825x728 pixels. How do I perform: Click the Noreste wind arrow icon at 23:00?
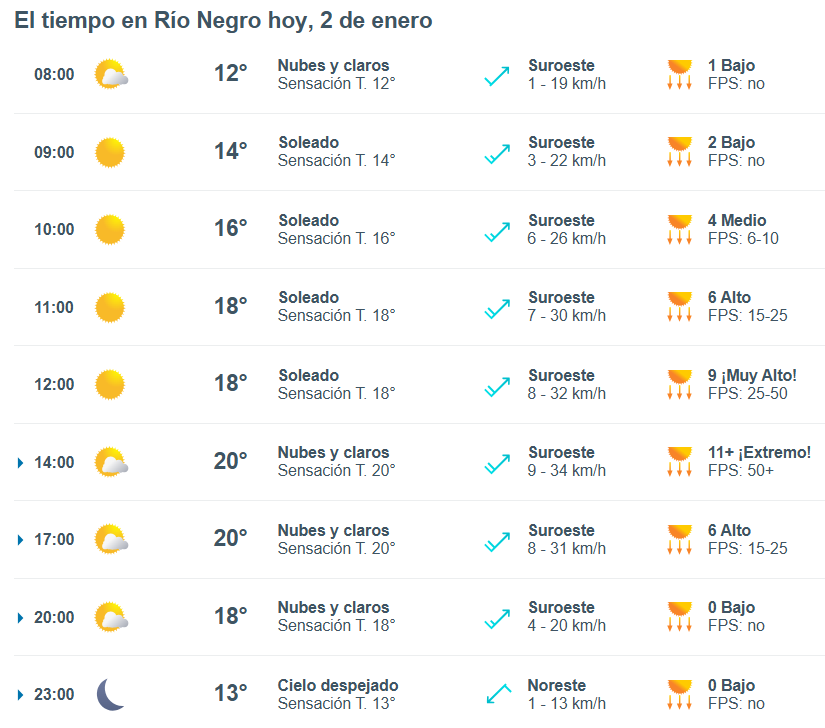497,694
